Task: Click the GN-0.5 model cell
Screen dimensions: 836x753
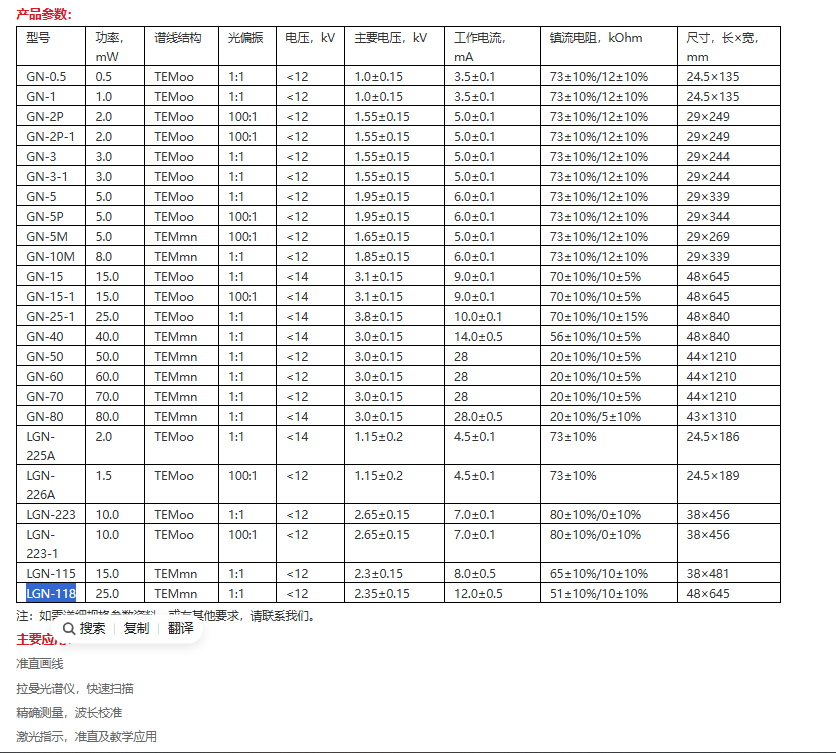Action: [x=47, y=77]
